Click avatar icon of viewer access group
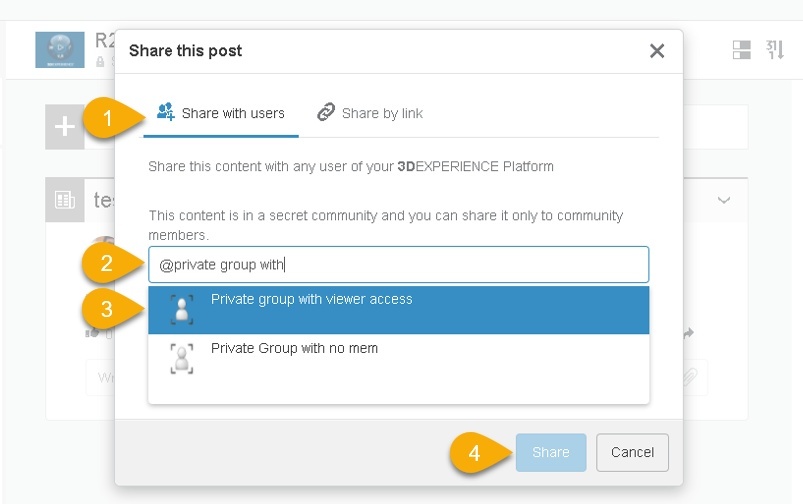Viewport: 803px width, 504px height. click(x=181, y=309)
